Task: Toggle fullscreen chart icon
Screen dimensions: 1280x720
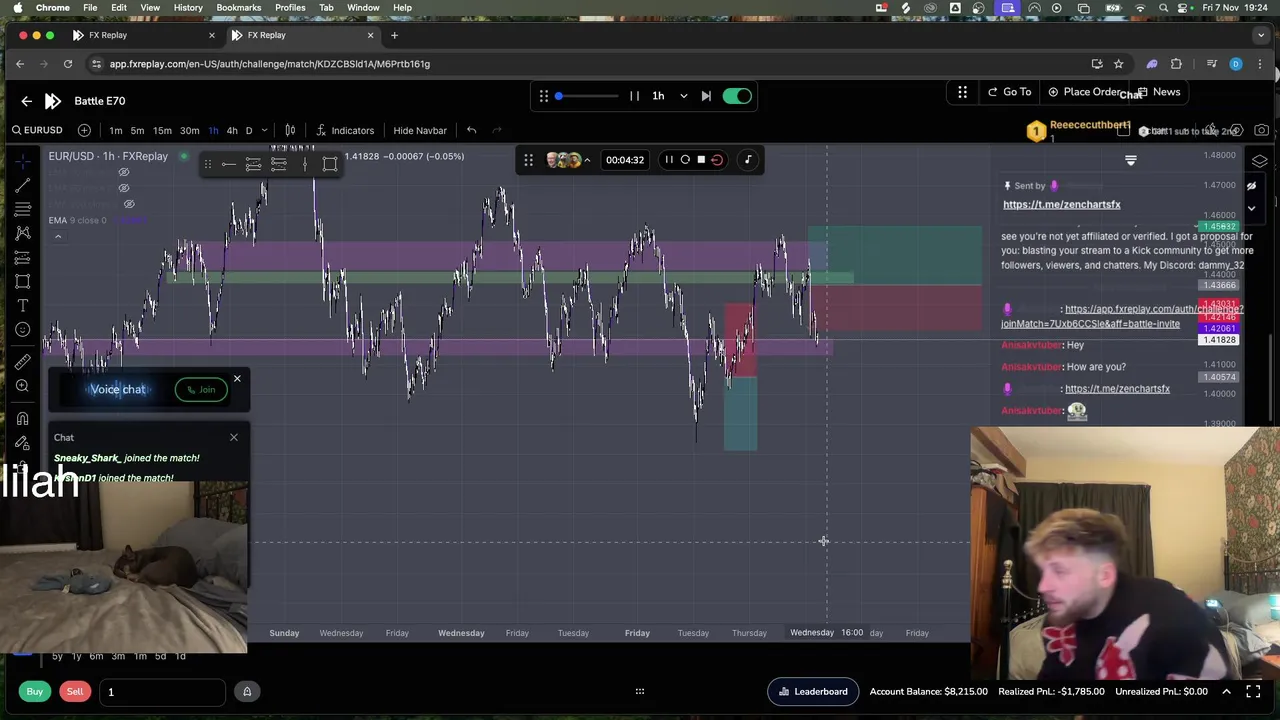Action: (1253, 692)
